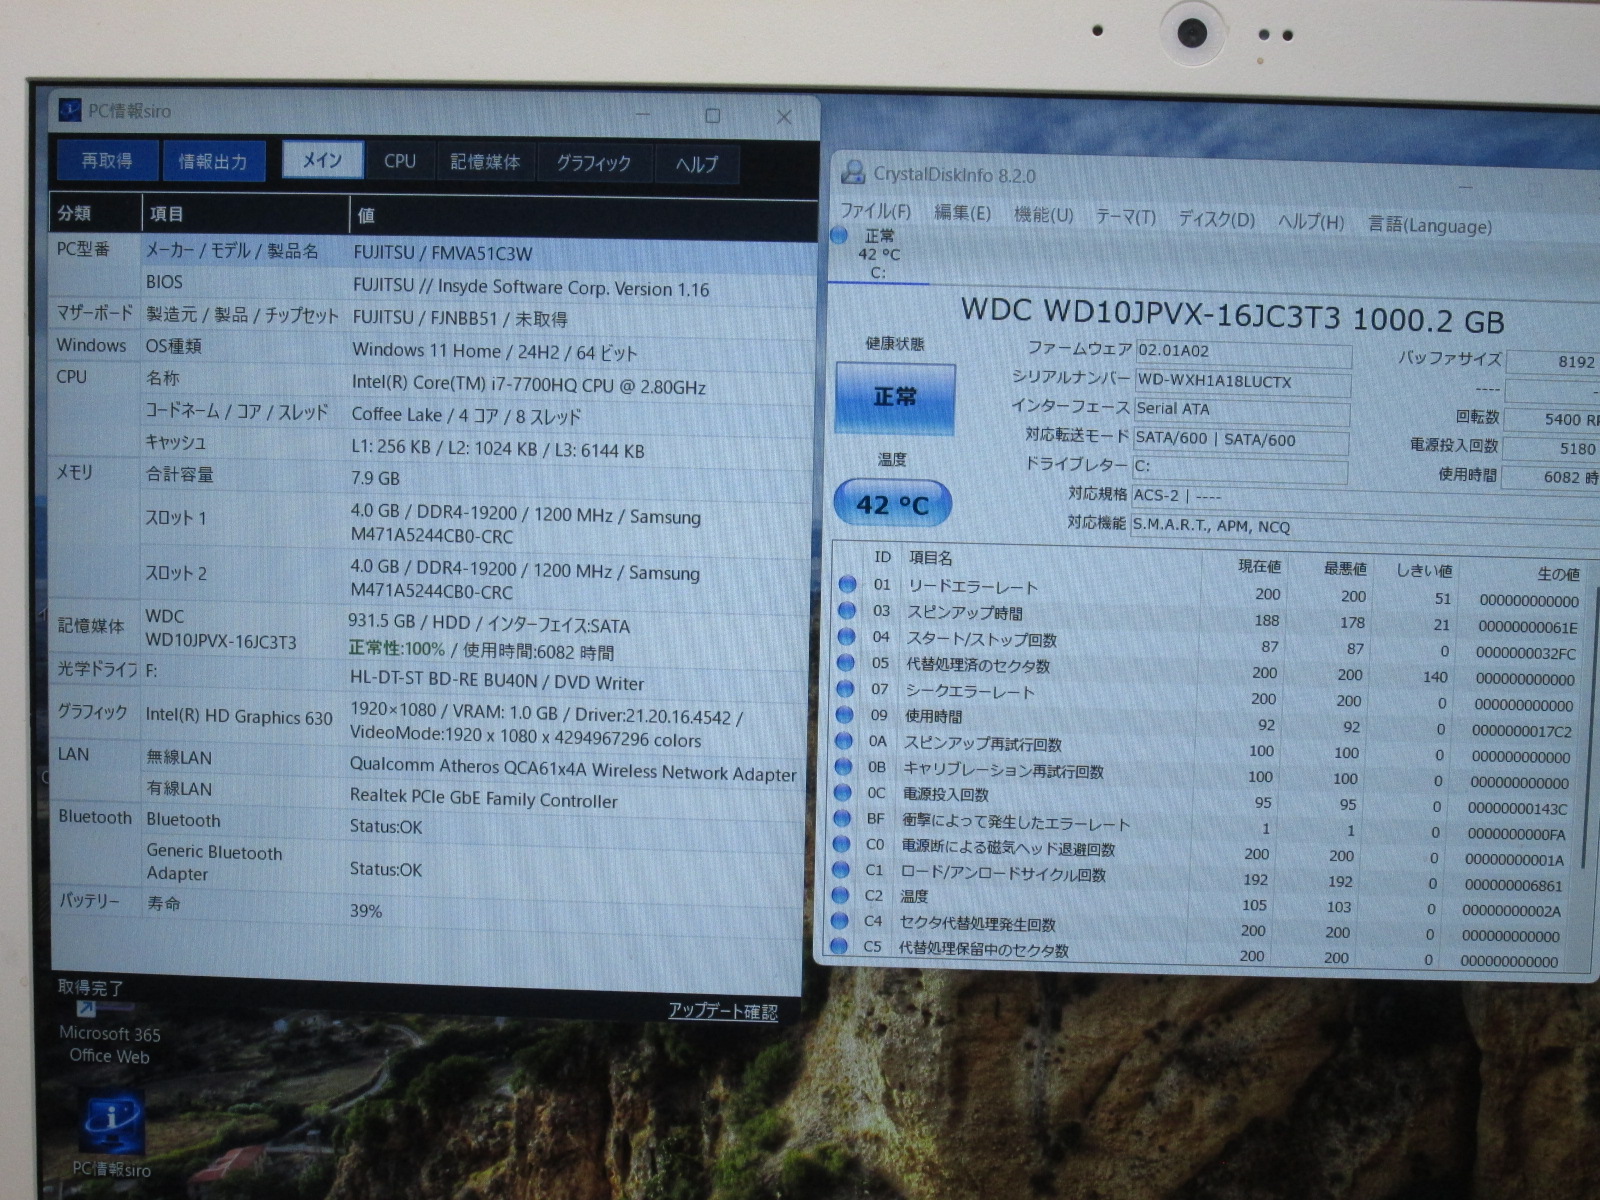
Task: Select the 7.9 GB total memory value
Action: coord(375,478)
